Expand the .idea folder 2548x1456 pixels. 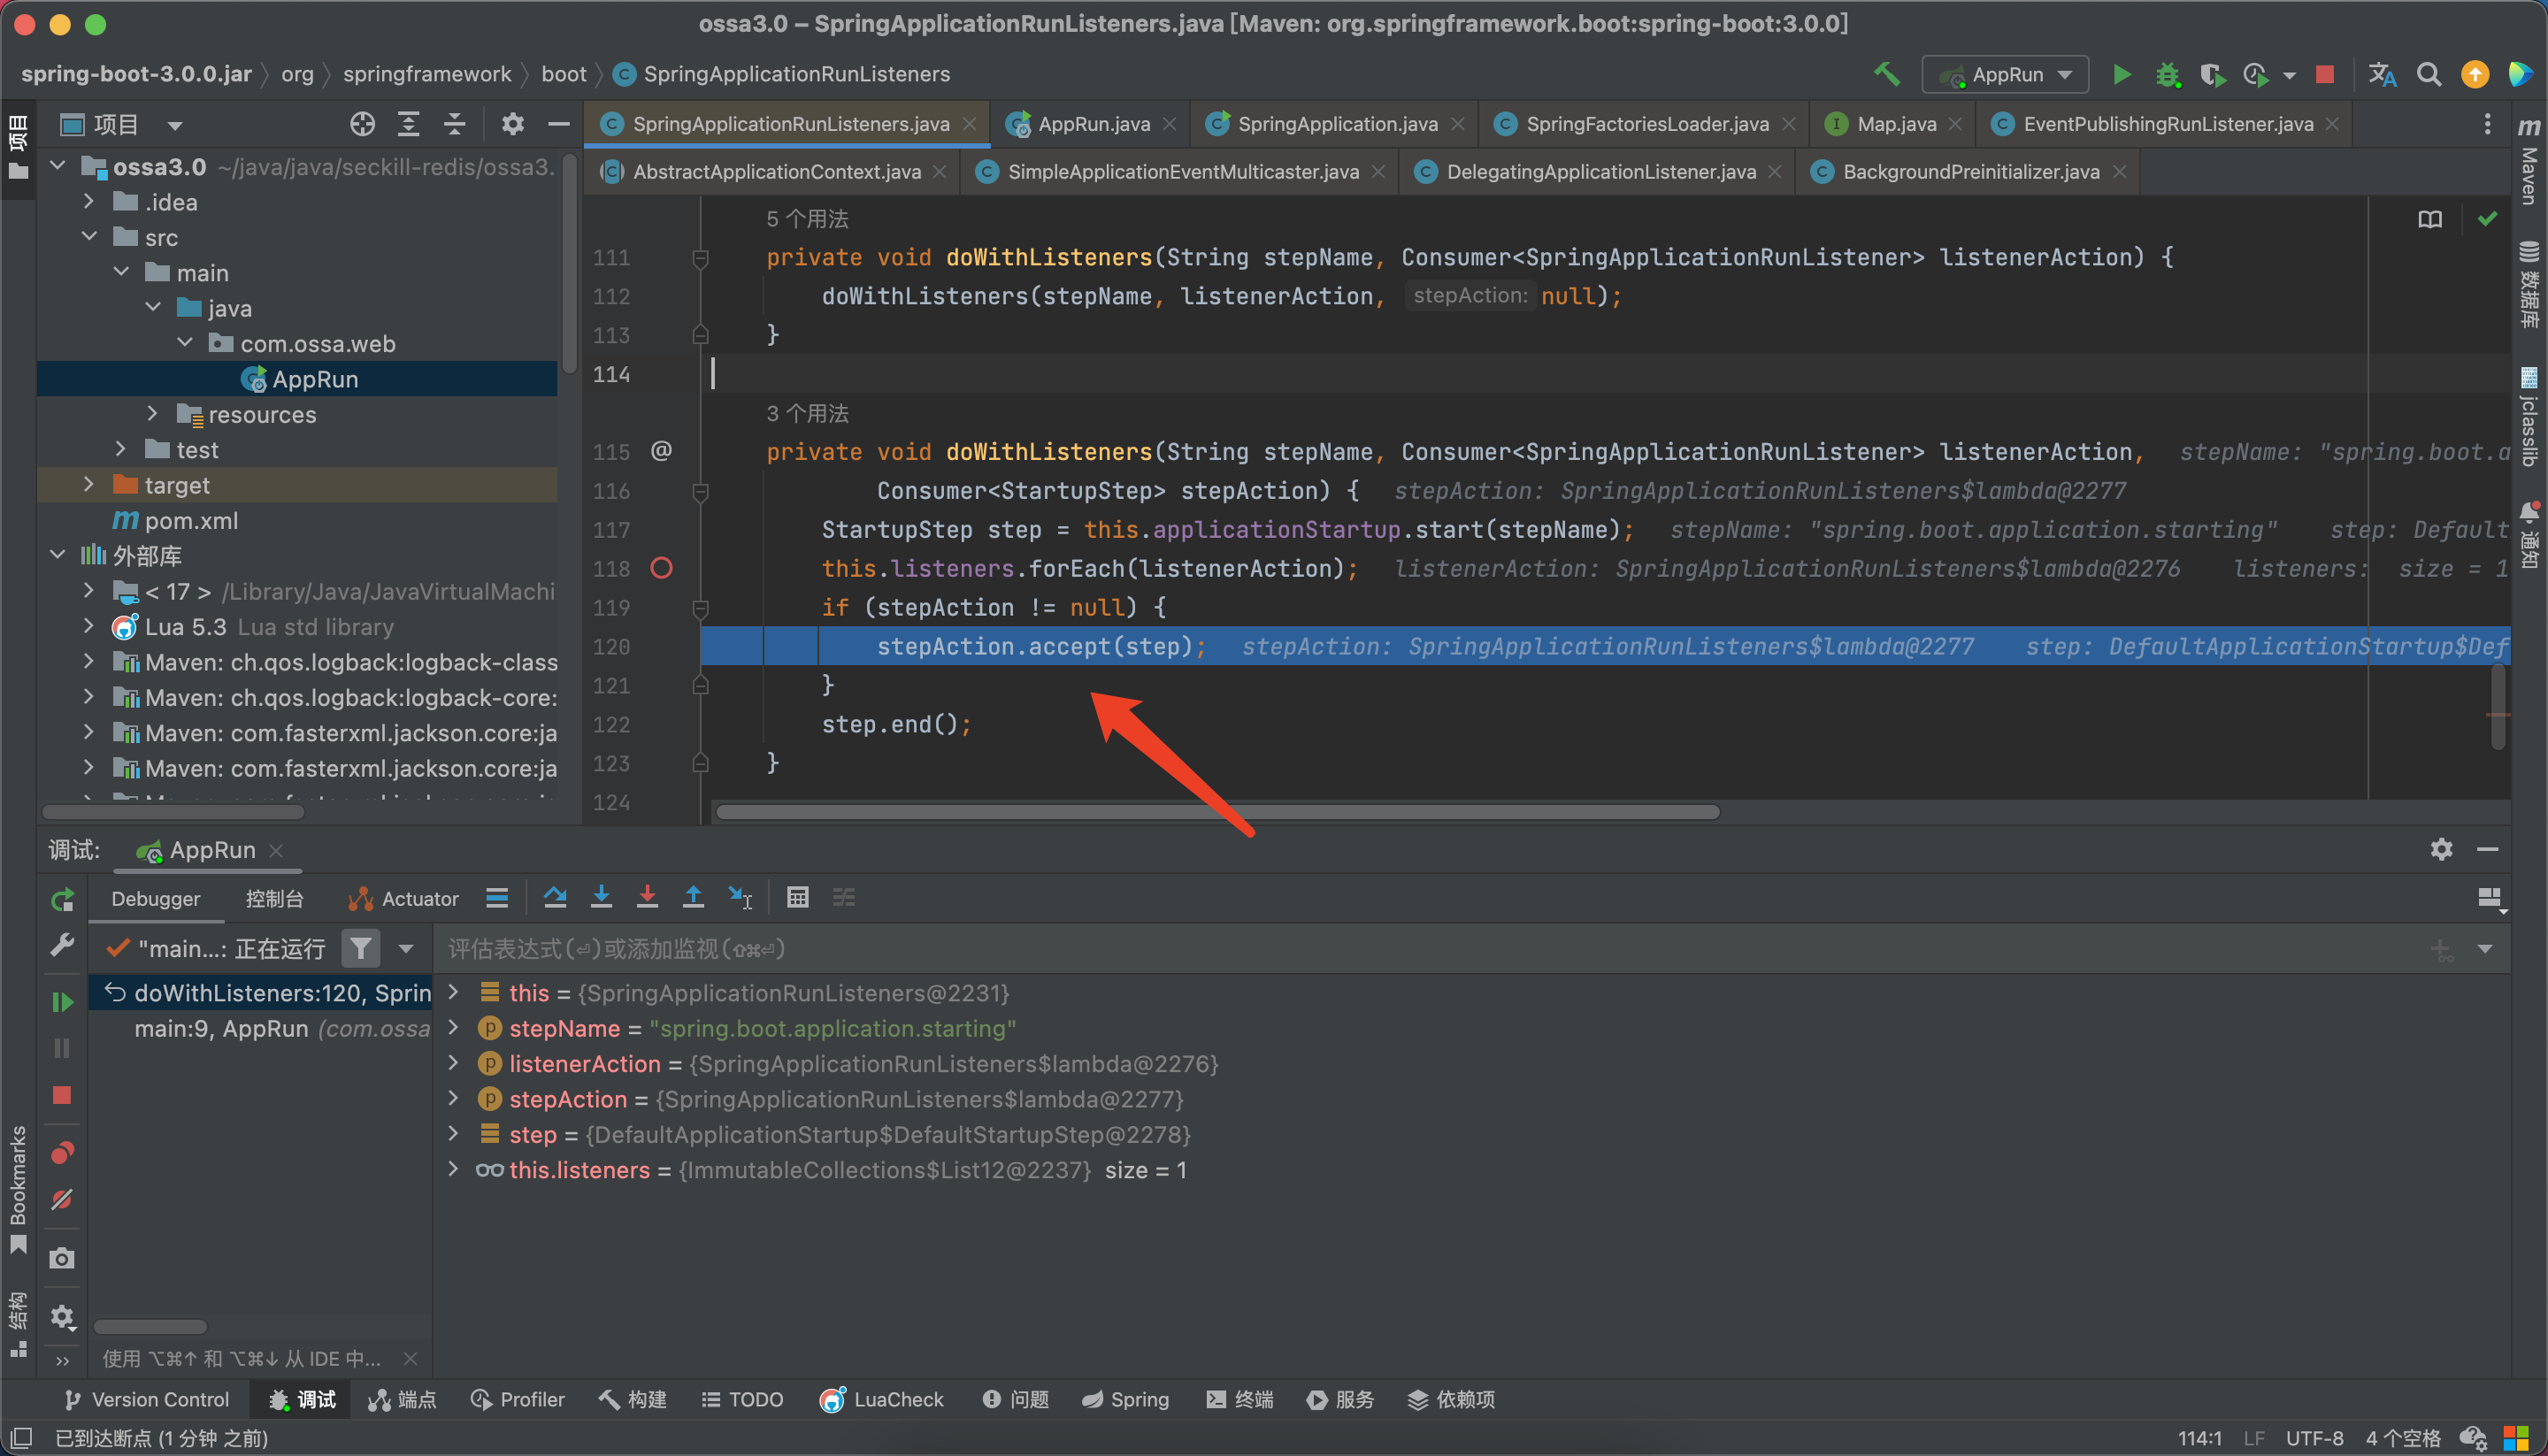(89, 202)
